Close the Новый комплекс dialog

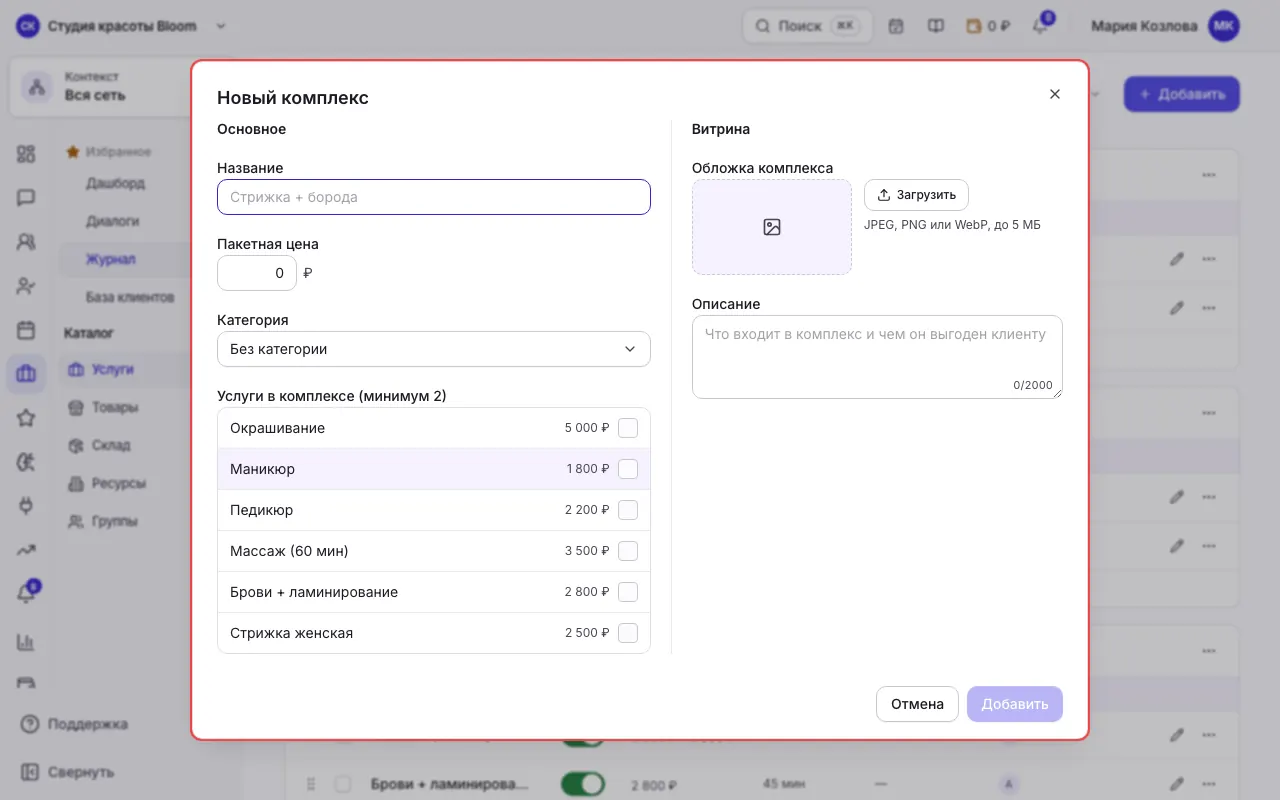1054,94
